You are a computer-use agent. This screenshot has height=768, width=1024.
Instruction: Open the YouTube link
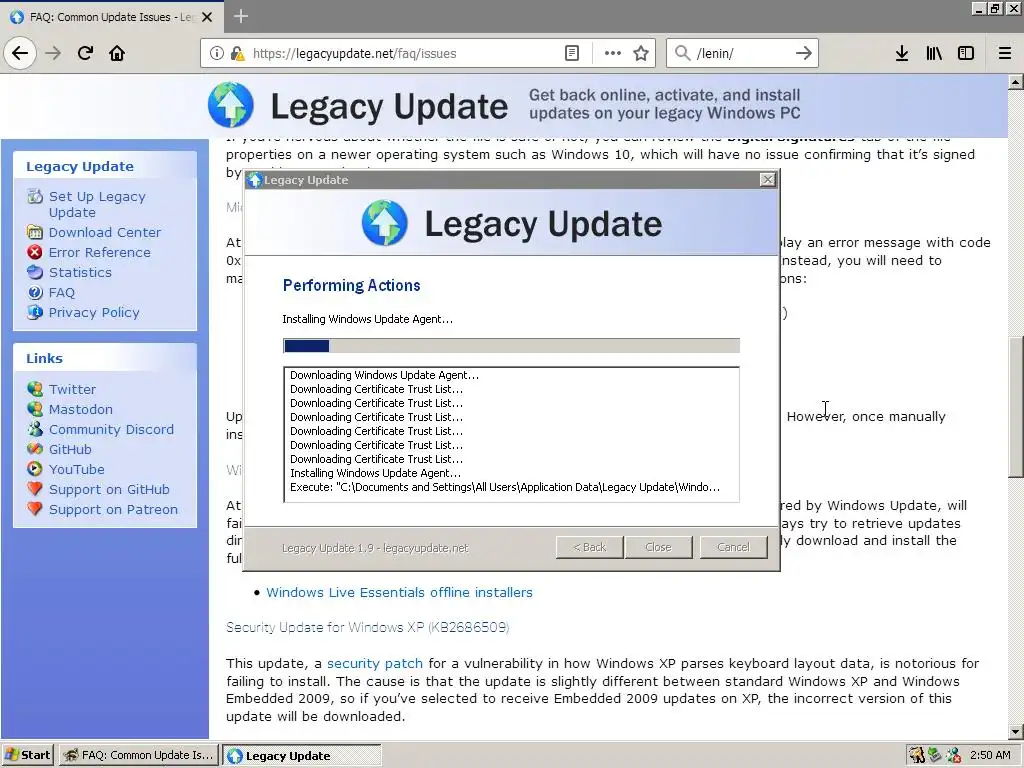76,470
